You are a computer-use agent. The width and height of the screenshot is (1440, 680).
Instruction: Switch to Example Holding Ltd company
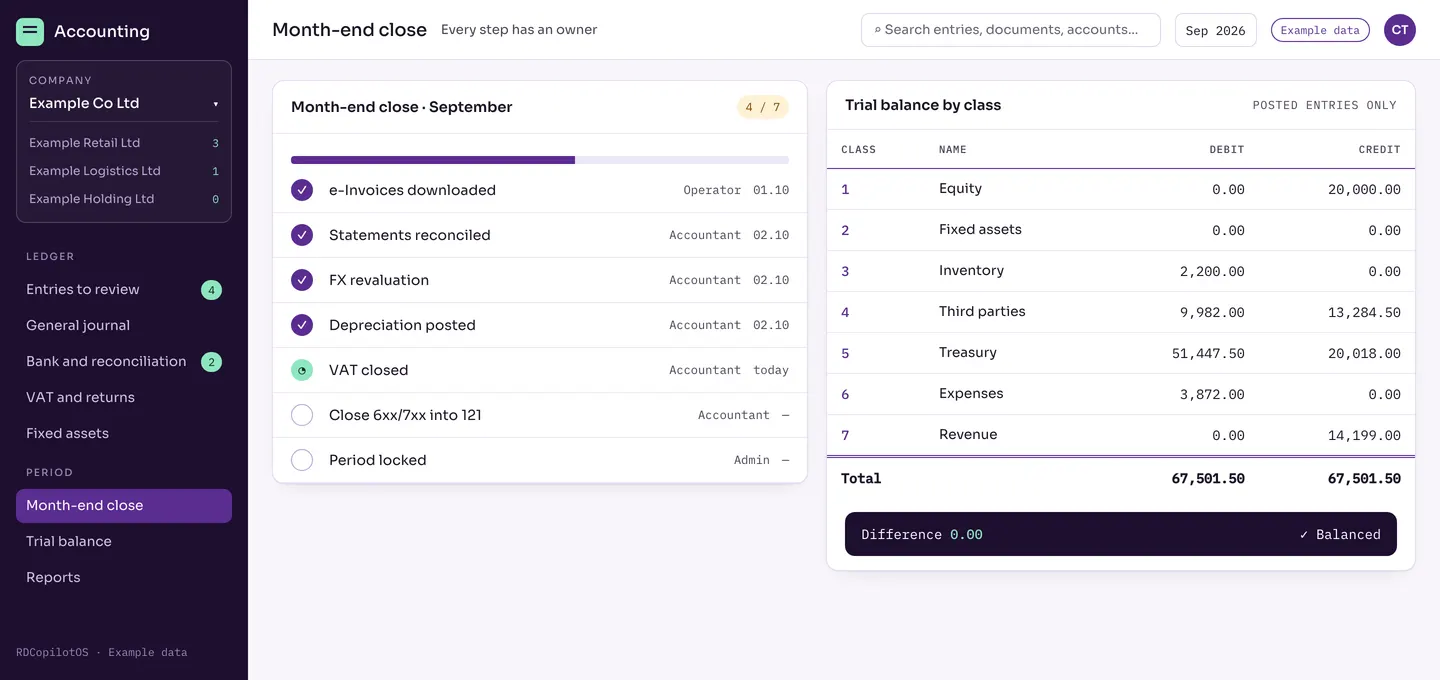coord(124,199)
